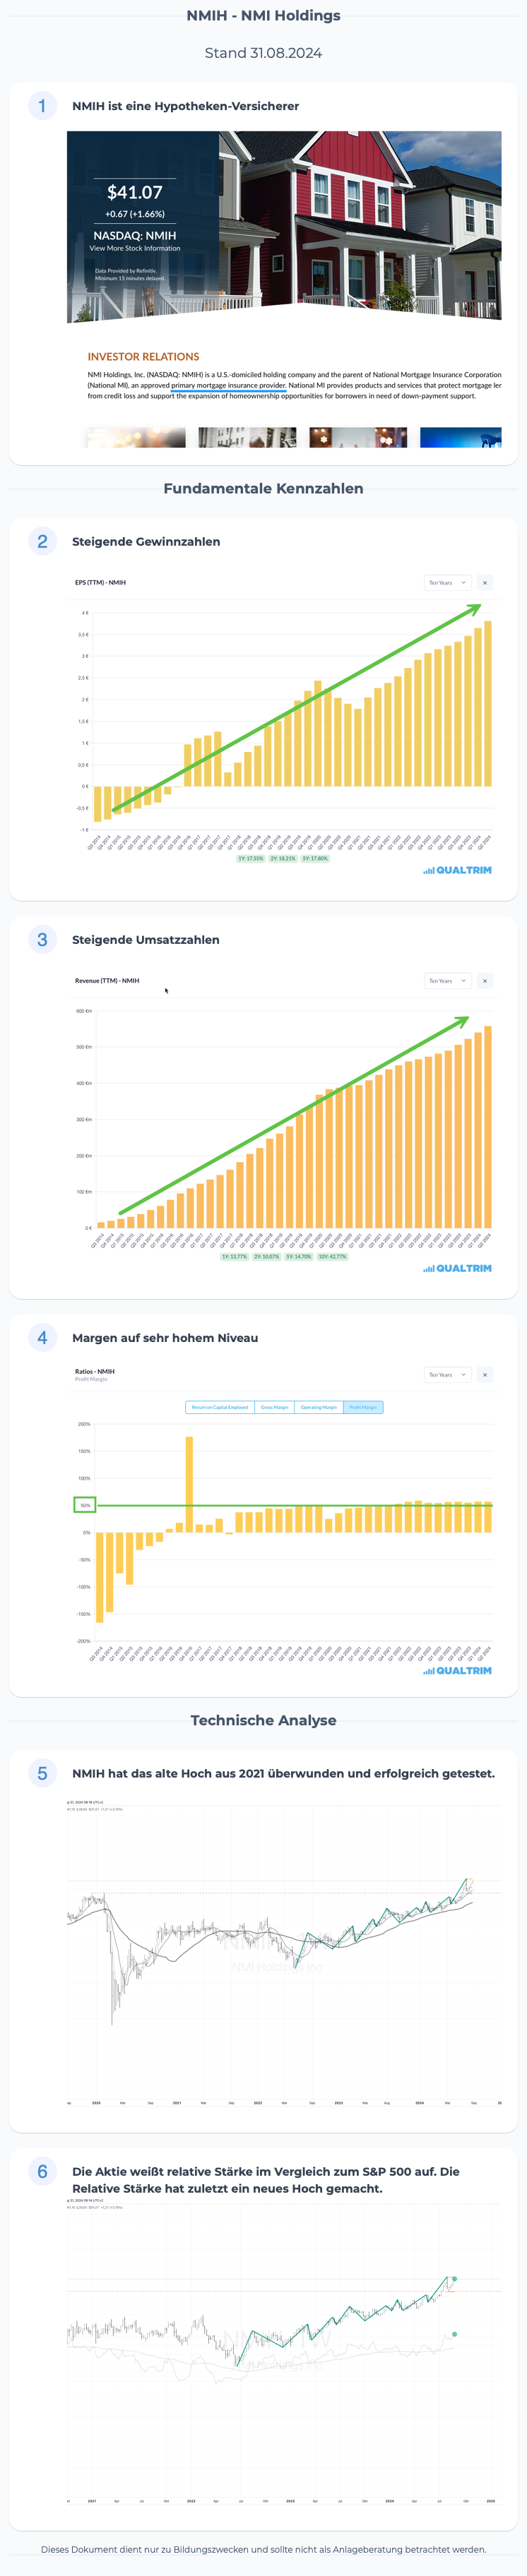Screen dimensions: 527x2576
Task: Open the Ten Years dropdown on EPS chart
Action: point(447,583)
